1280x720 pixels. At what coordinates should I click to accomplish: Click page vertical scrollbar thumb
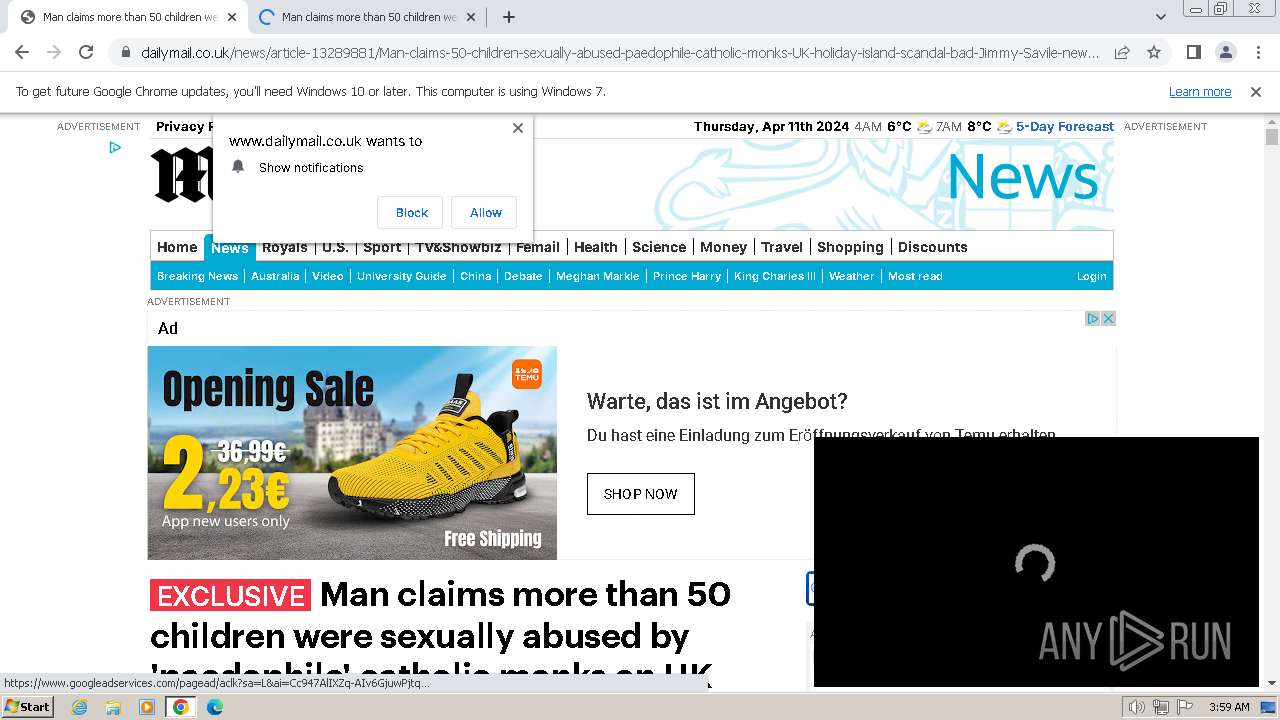pos(1272,137)
